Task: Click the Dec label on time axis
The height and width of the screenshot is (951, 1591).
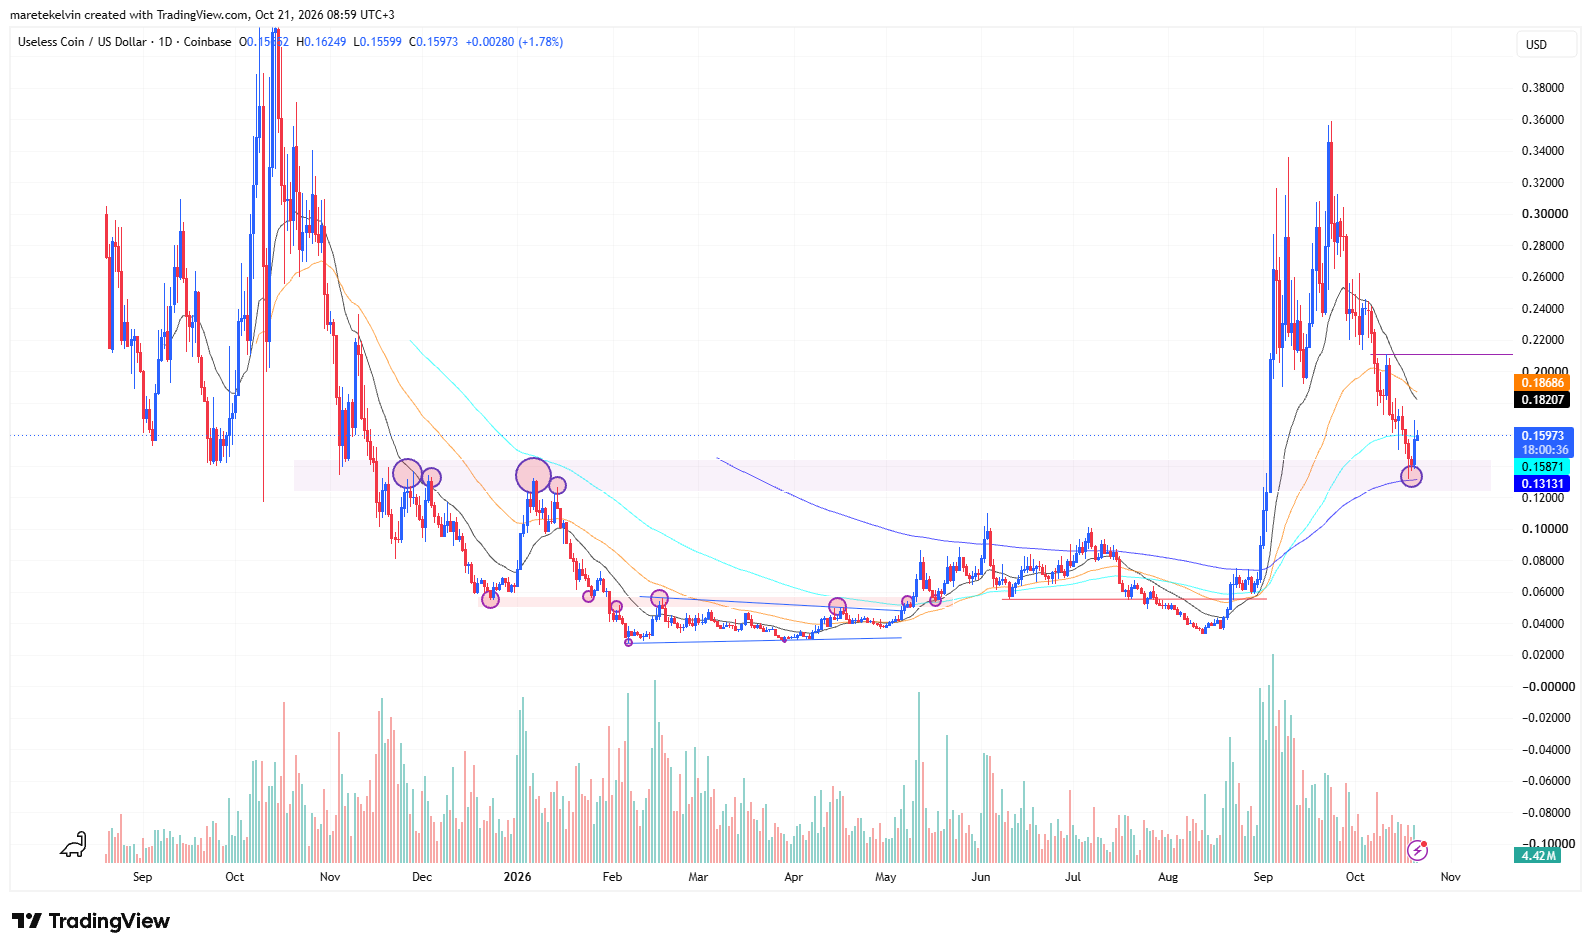Action: point(422,877)
